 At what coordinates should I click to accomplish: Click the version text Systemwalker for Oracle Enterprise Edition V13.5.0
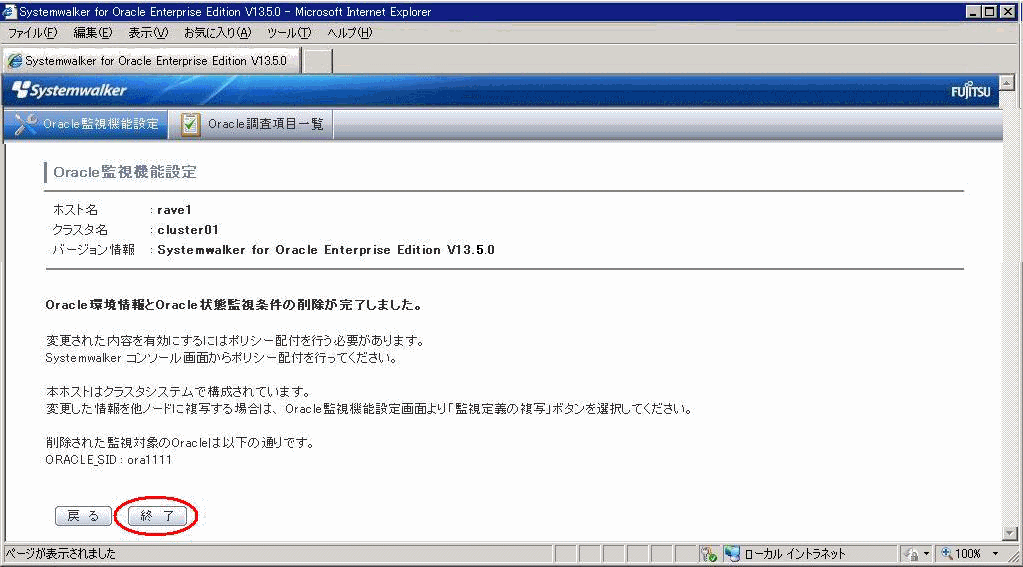coord(326,250)
